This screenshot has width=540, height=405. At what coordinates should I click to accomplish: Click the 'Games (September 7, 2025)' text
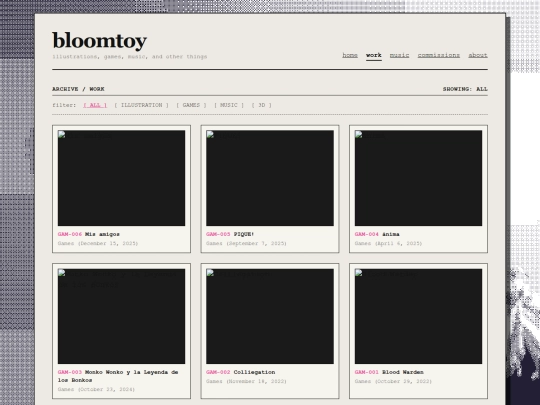tap(246, 243)
